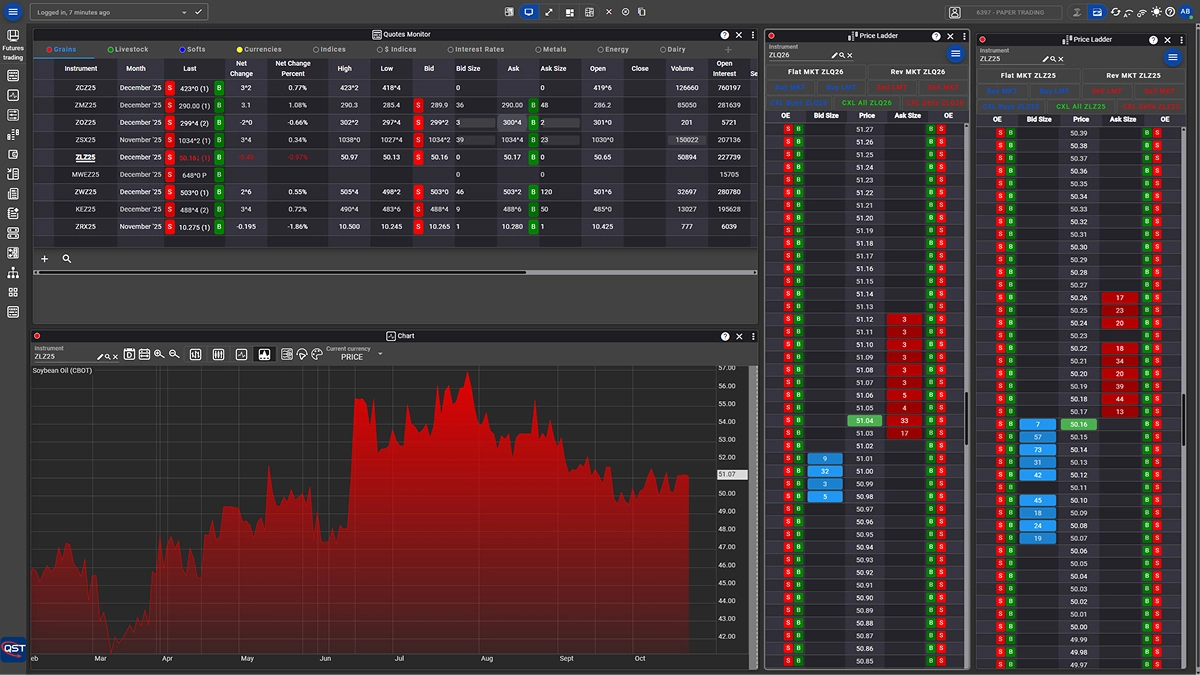Click the highlighted 50.16 price cell in ZLZ25 ladder

pyautogui.click(x=1078, y=424)
